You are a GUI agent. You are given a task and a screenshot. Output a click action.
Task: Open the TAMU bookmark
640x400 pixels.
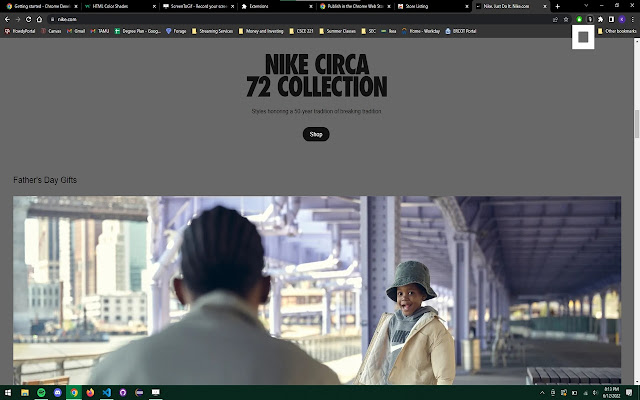(x=100, y=31)
